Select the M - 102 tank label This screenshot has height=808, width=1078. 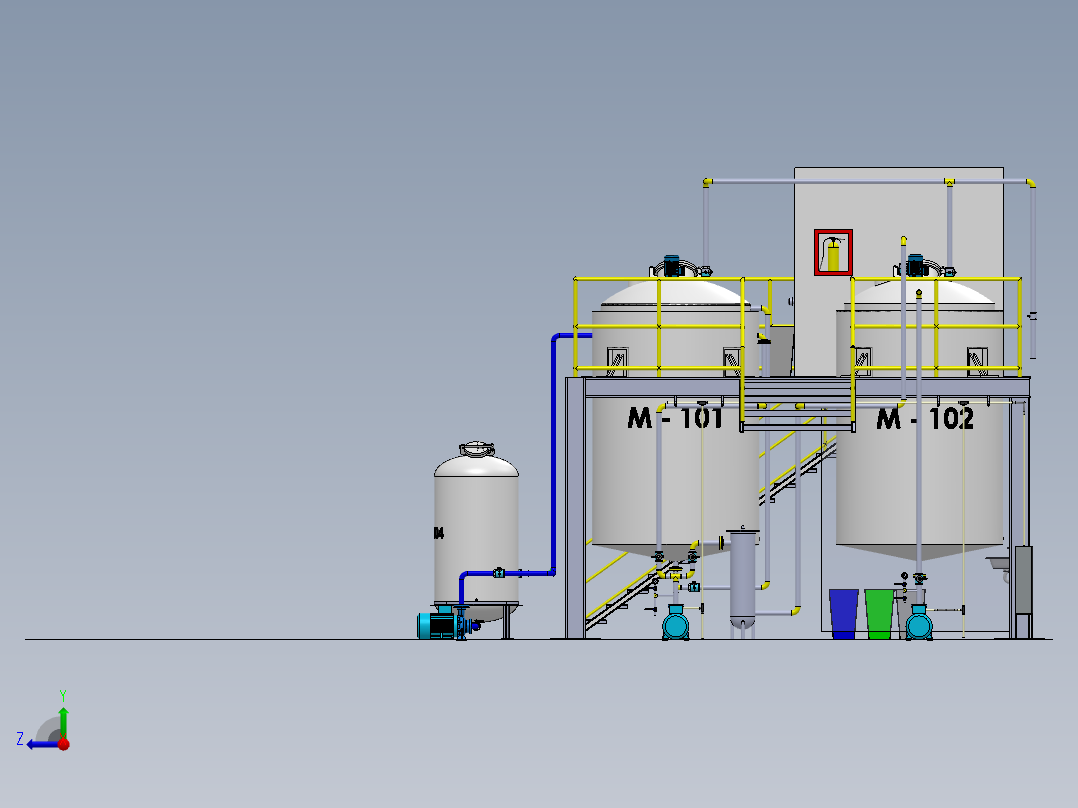[925, 417]
